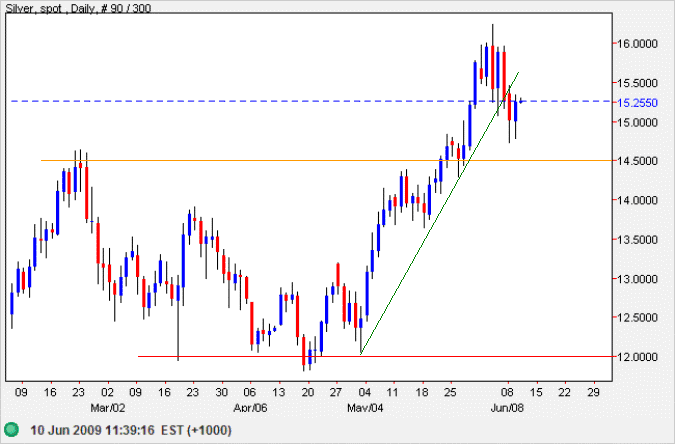Image resolution: width=675 pixels, height=444 pixels.
Task: Click the 'Apr/06' month label
Action: (x=250, y=407)
